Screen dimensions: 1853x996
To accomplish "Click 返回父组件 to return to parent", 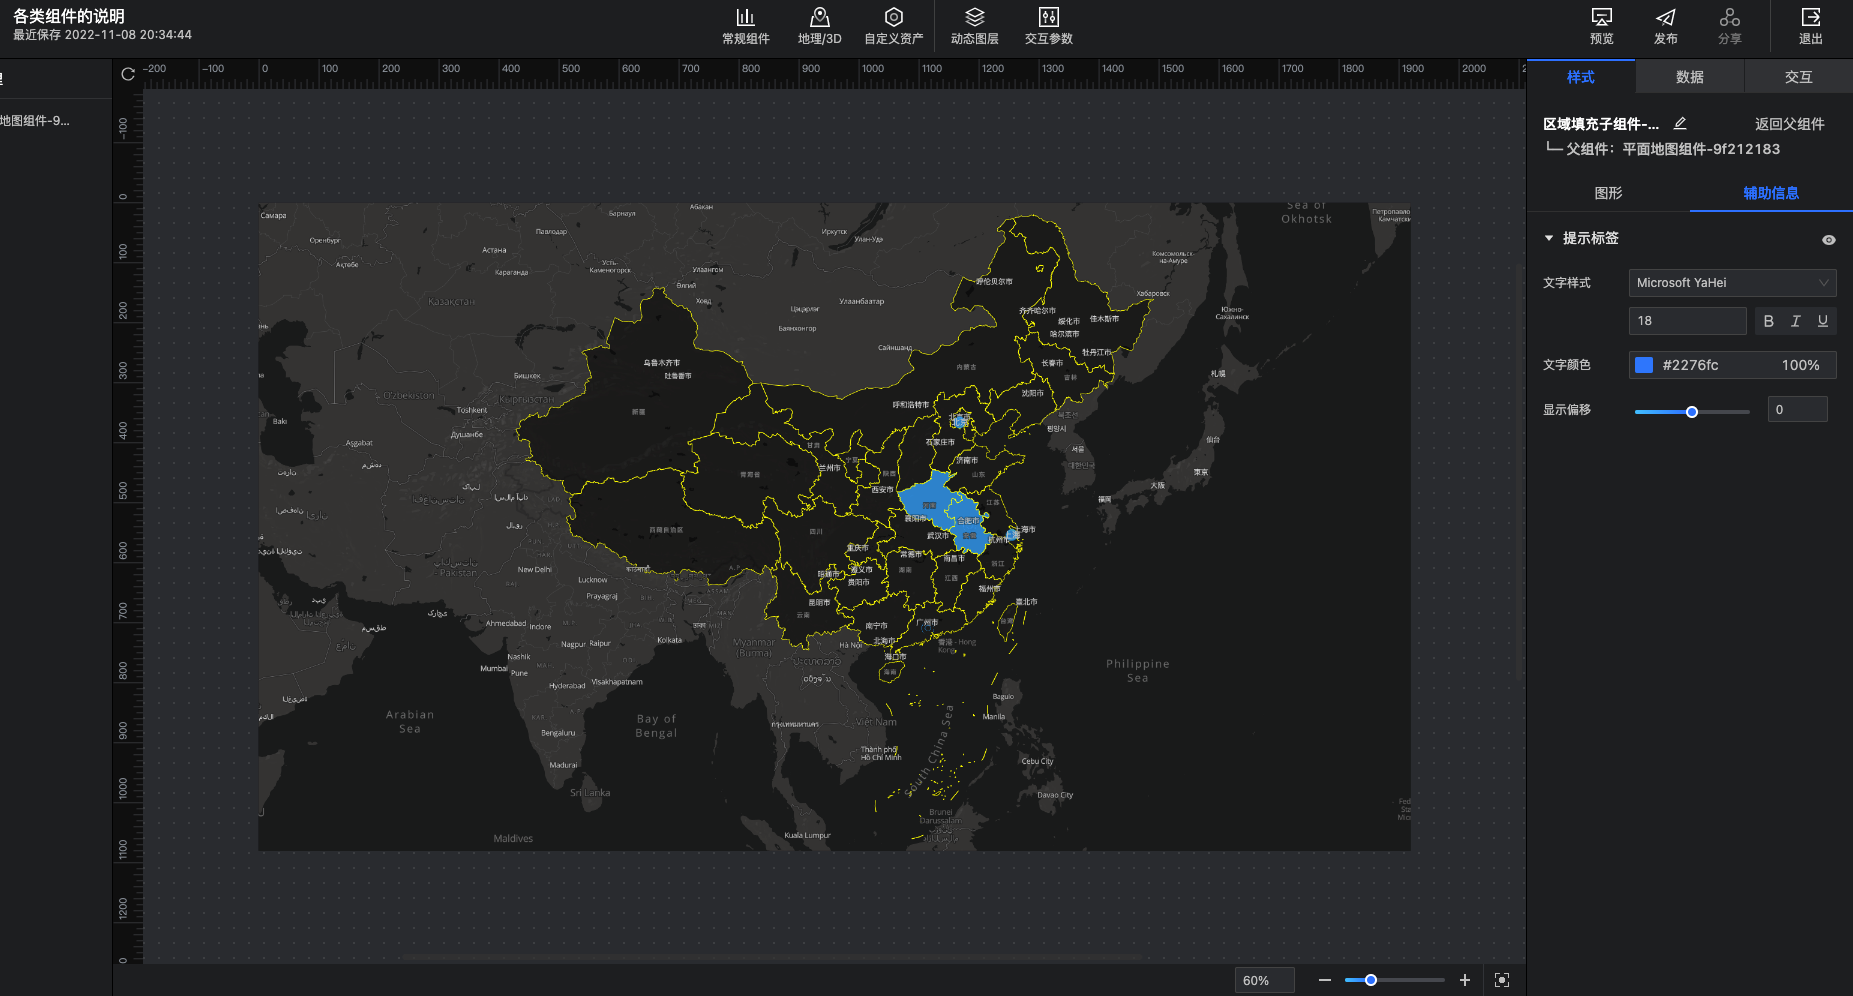I will pos(1789,124).
